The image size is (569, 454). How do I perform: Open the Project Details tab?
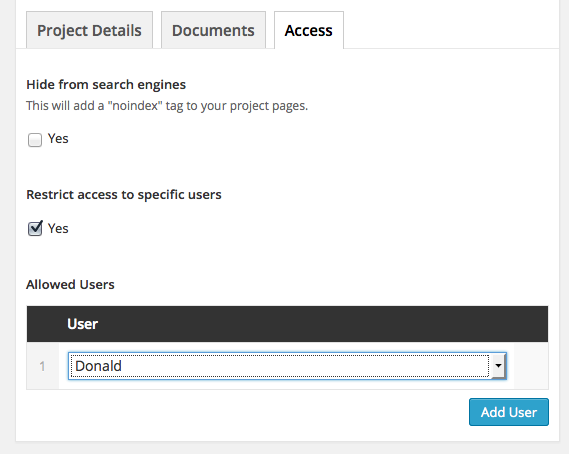coord(89,30)
